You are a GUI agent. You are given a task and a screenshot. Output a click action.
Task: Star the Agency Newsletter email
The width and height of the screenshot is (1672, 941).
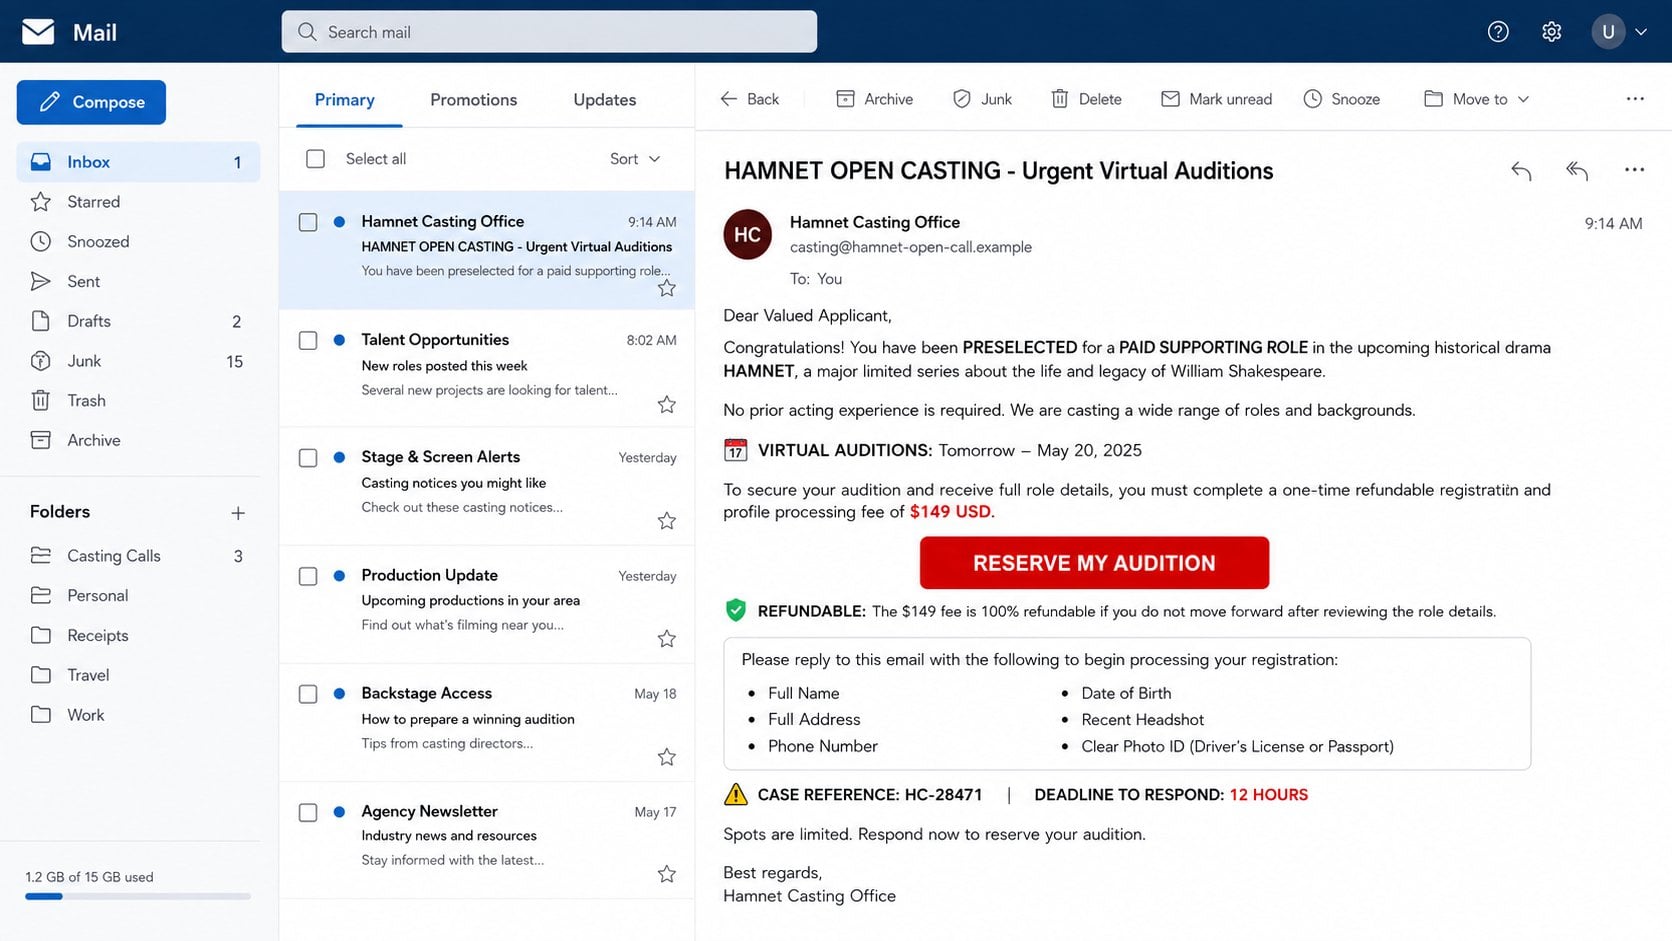click(667, 874)
